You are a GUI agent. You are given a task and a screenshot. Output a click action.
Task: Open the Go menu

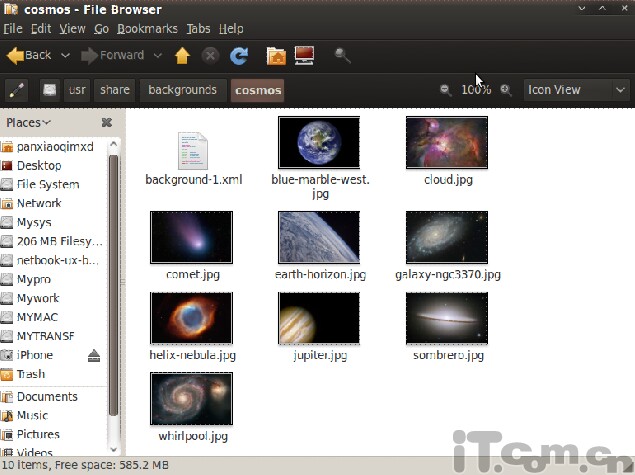[x=101, y=29]
